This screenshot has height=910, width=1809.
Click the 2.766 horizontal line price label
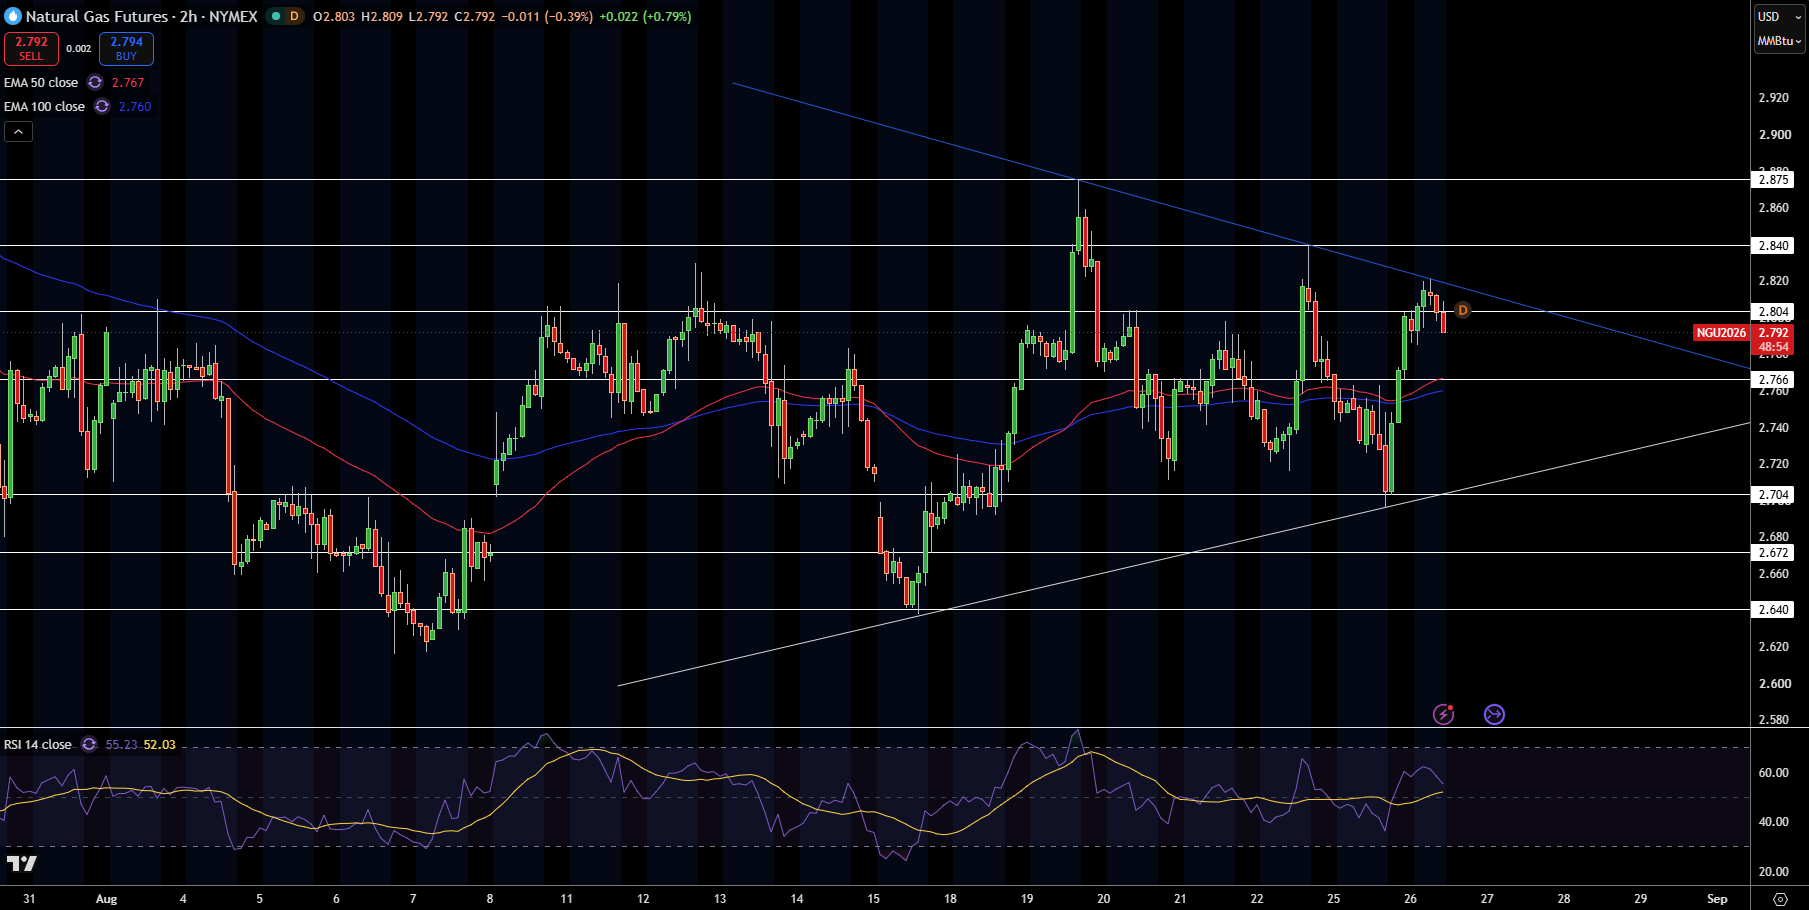click(1774, 380)
